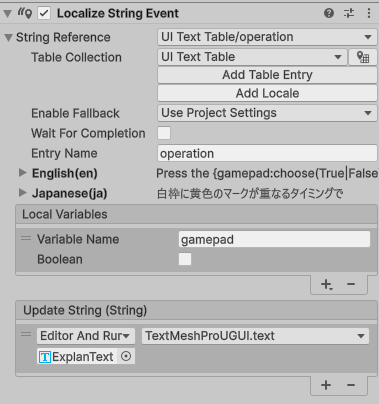Click the English translation text value
This screenshot has height=404, width=379.
tap(267, 173)
